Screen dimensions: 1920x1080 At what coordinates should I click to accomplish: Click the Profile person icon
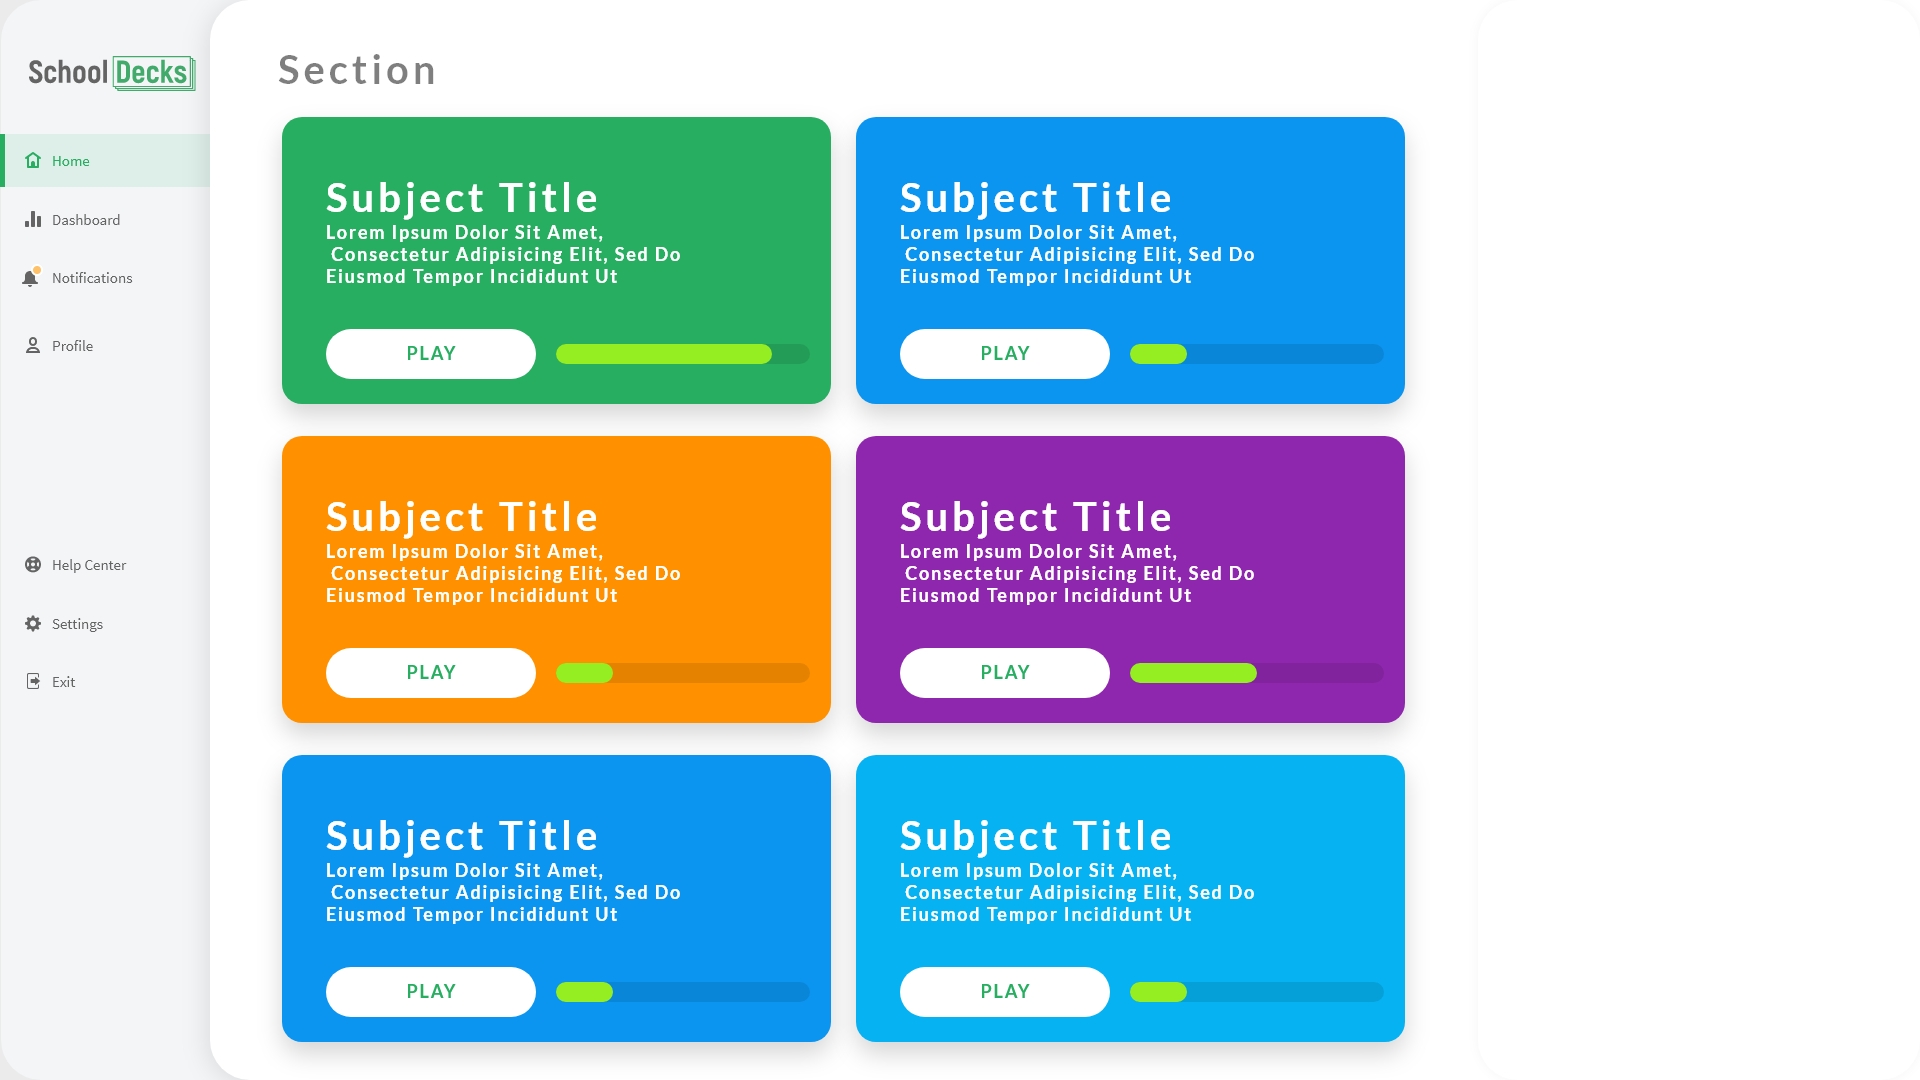(33, 346)
